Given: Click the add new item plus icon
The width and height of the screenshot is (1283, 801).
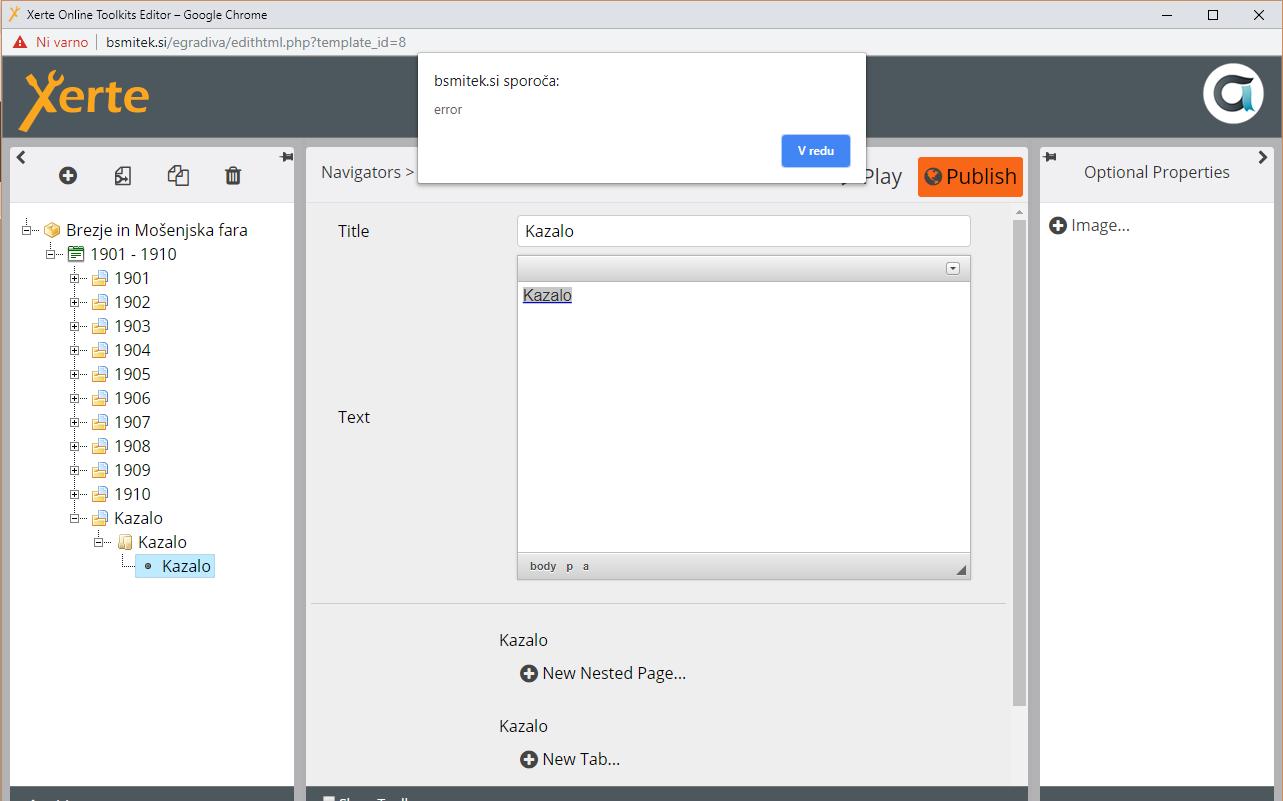Looking at the screenshot, I should (x=68, y=176).
